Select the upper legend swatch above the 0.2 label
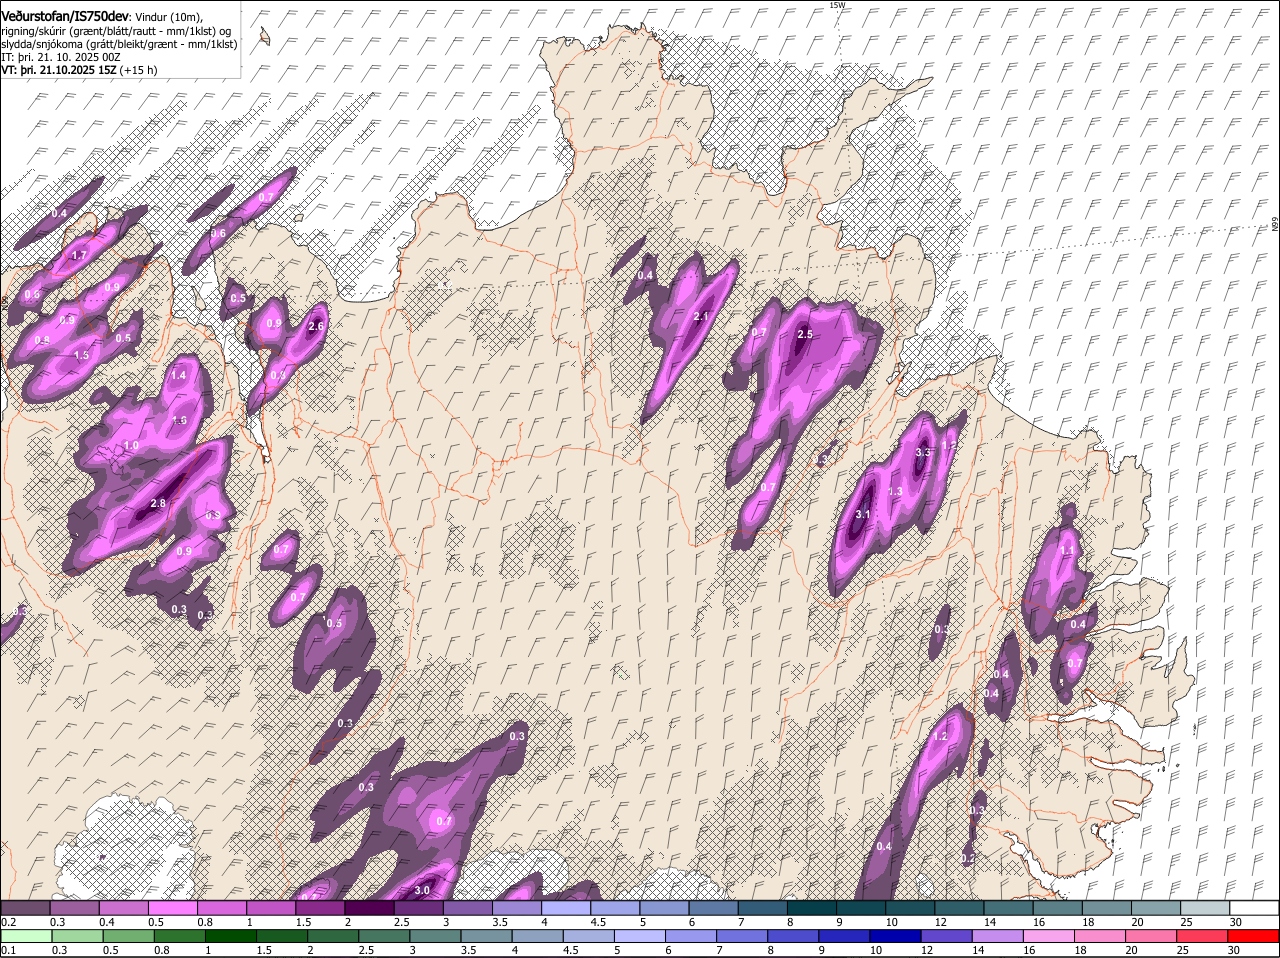The height and width of the screenshot is (958, 1280). [25, 908]
